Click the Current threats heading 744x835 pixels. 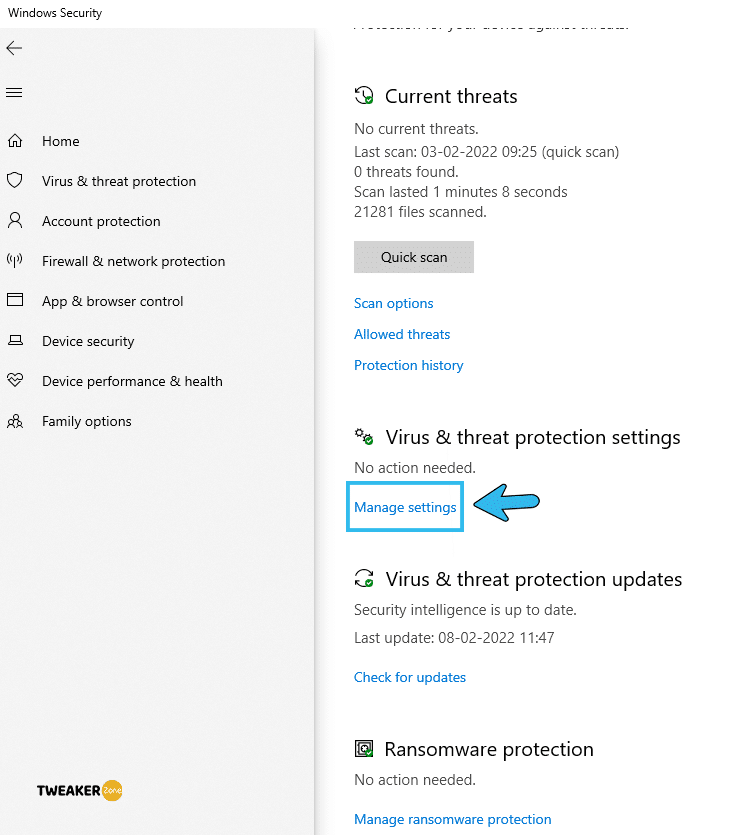pos(451,96)
